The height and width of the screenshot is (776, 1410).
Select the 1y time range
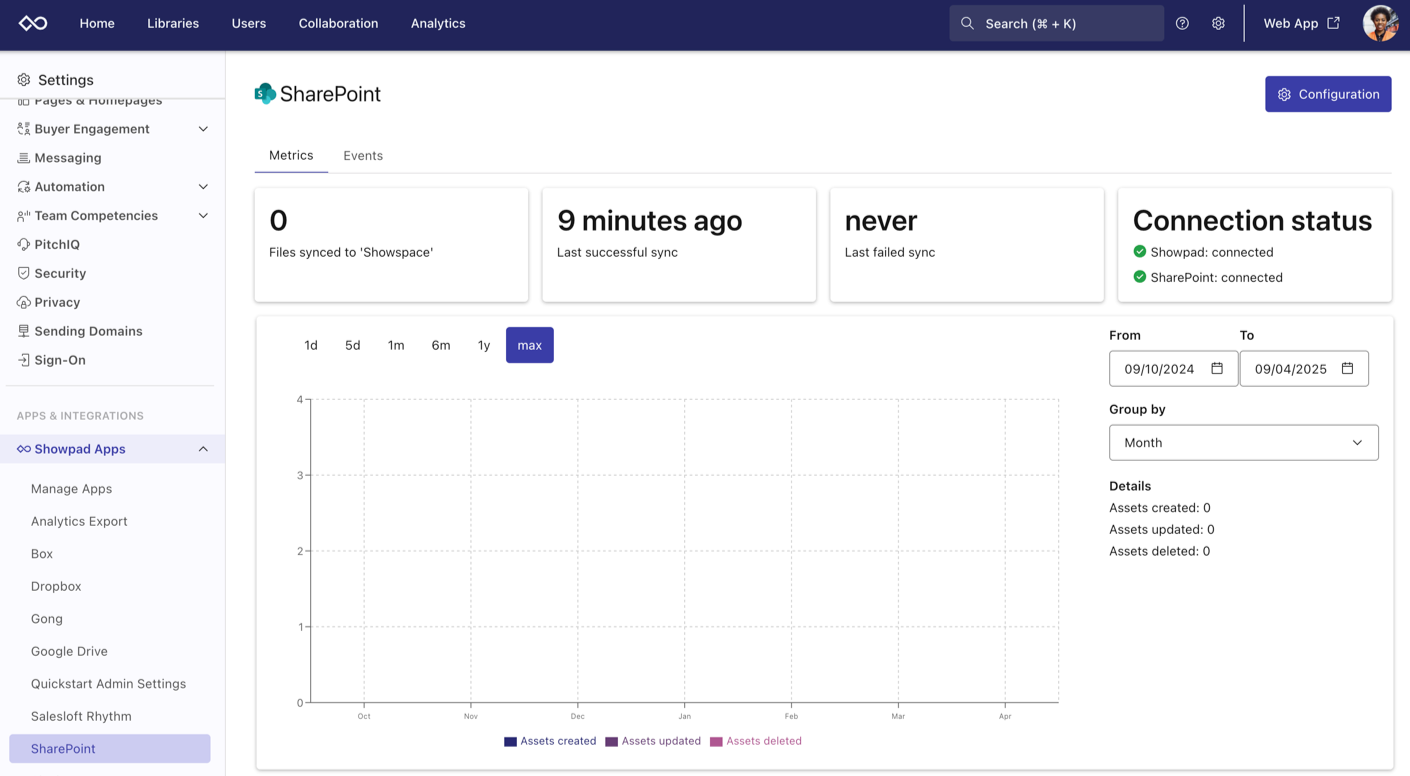484,345
